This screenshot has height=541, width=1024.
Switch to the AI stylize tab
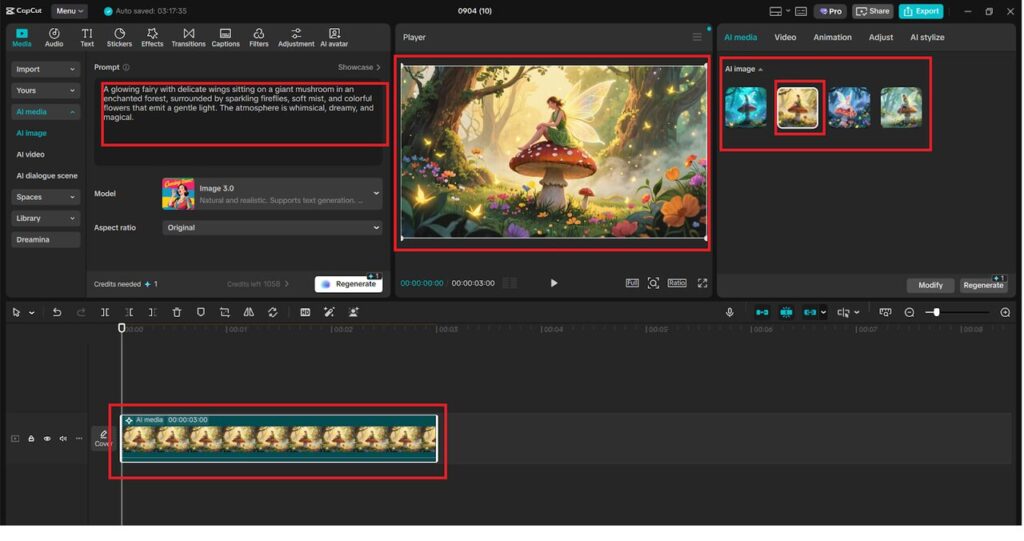pyautogui.click(x=926, y=37)
